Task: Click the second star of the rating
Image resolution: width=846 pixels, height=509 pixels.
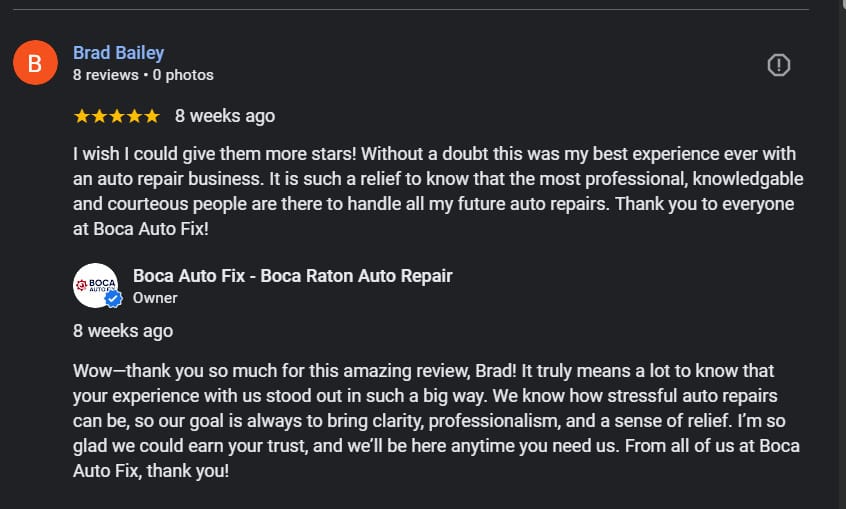Action: pyautogui.click(x=99, y=116)
